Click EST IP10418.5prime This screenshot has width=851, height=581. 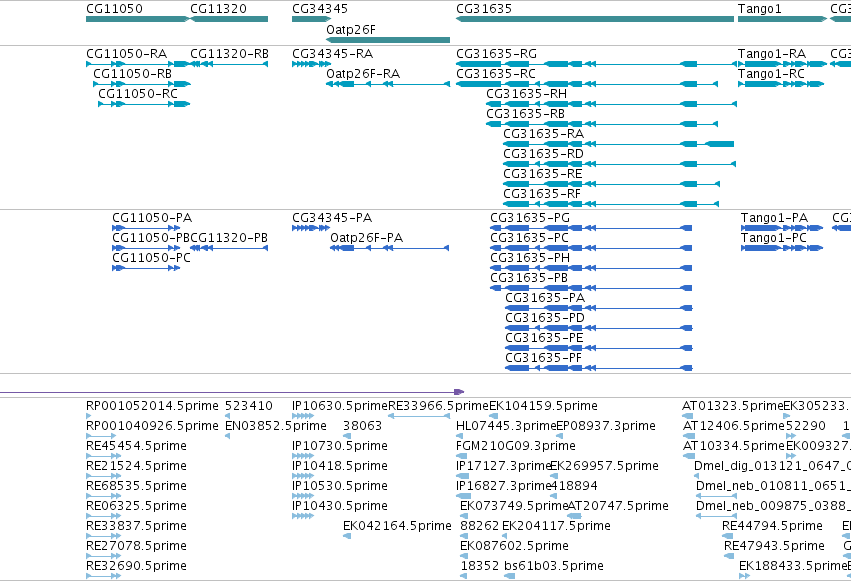340,466
